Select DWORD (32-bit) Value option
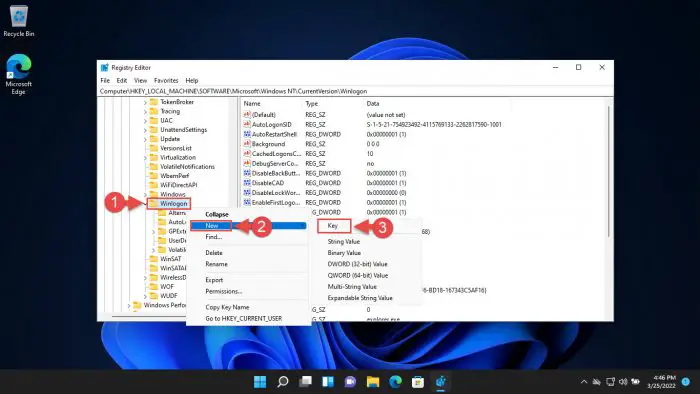The image size is (700, 394). point(358,264)
